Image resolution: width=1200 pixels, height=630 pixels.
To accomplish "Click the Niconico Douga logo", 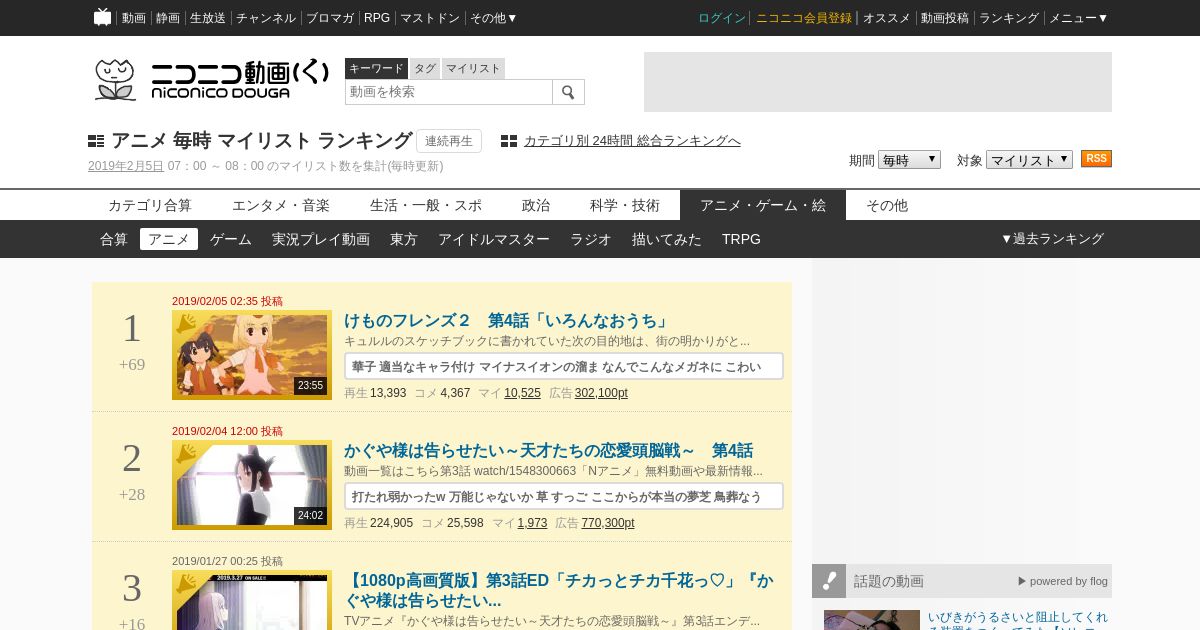I will 211,80.
